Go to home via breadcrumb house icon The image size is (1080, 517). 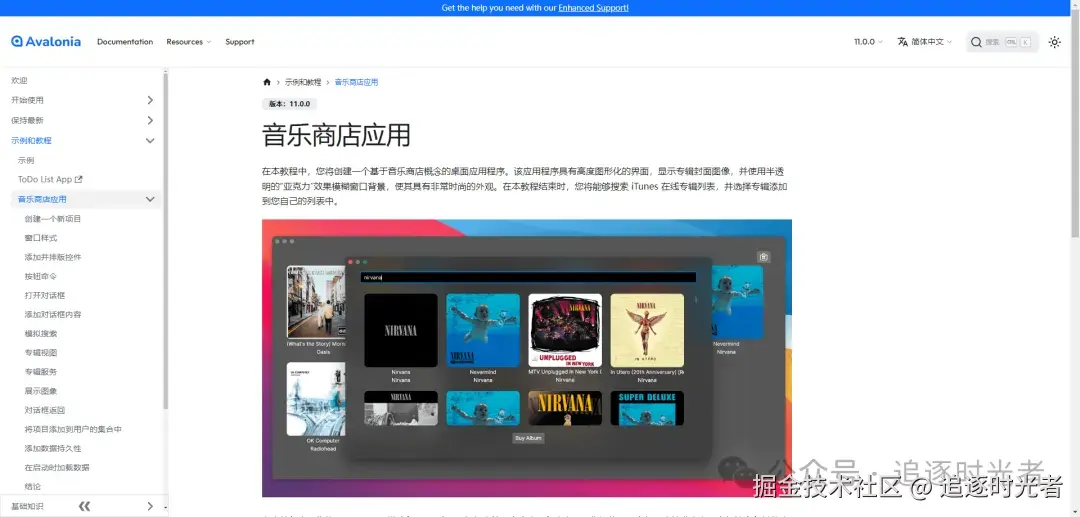[x=267, y=82]
